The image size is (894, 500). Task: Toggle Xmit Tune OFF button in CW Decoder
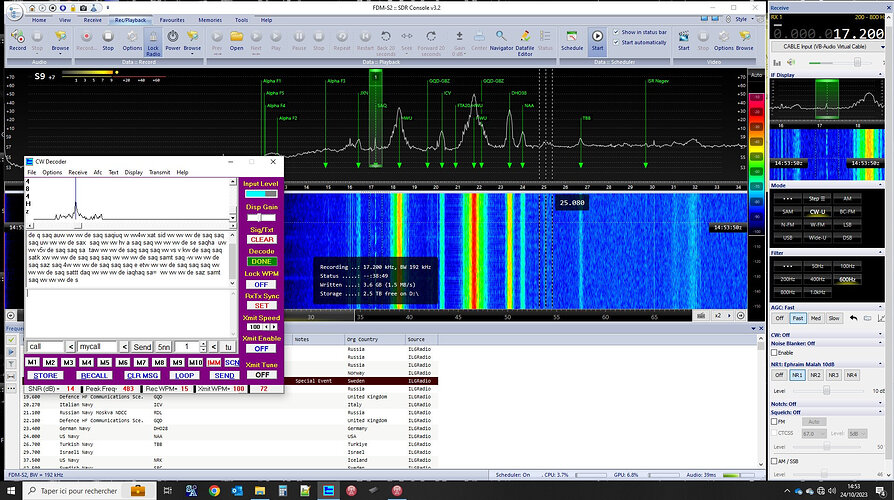point(262,375)
